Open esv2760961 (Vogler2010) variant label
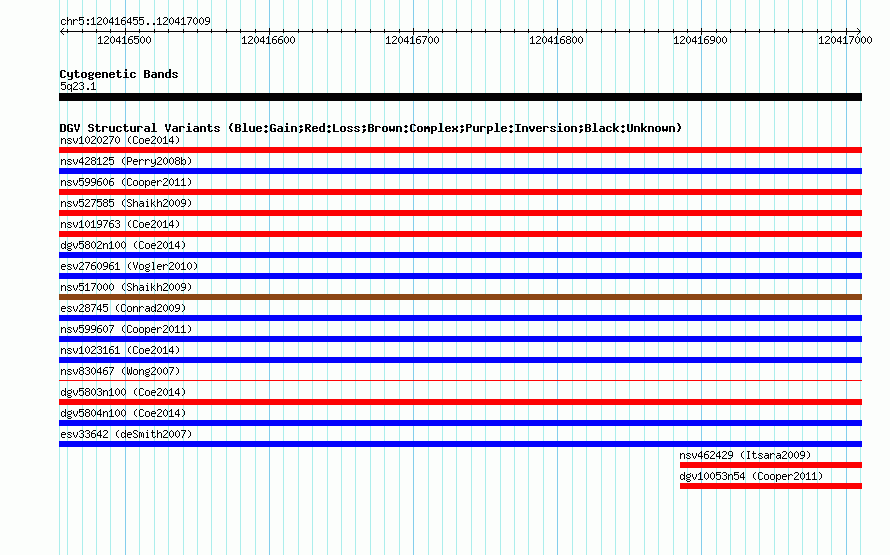890x555 pixels. pos(129,266)
